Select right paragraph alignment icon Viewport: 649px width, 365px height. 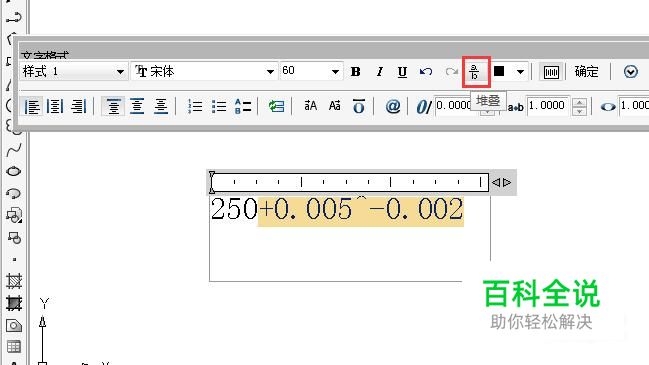[x=78, y=106]
